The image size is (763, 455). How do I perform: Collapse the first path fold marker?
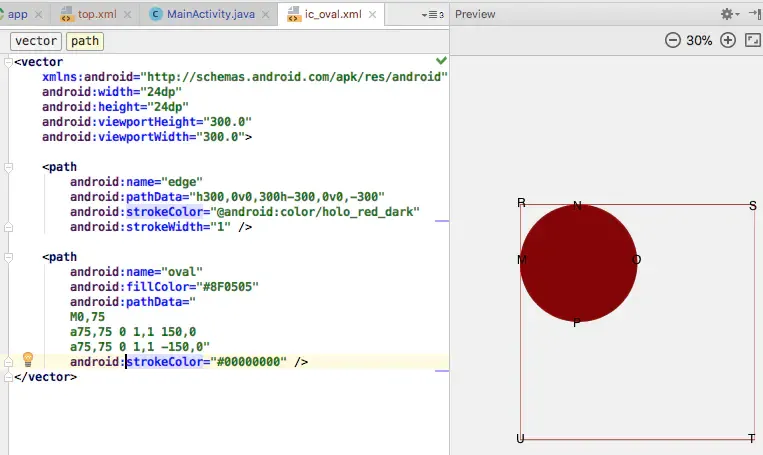8,167
